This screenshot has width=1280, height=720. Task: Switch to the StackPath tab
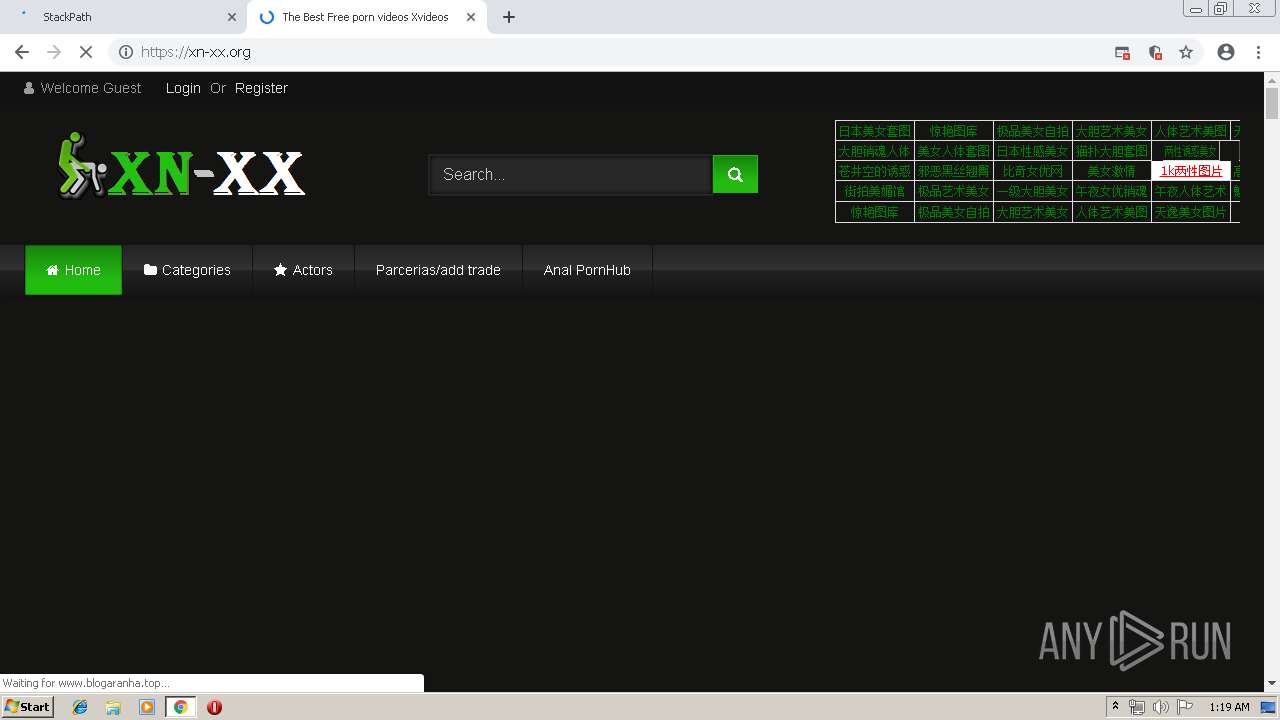coord(125,17)
